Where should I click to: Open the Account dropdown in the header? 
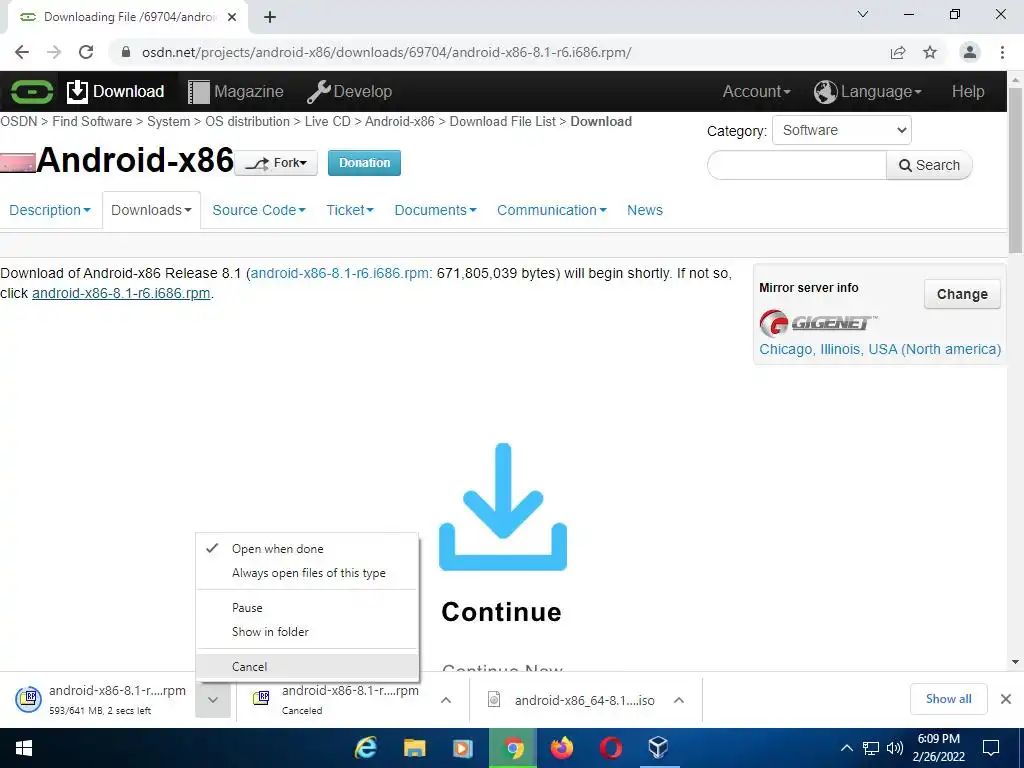[x=756, y=91]
